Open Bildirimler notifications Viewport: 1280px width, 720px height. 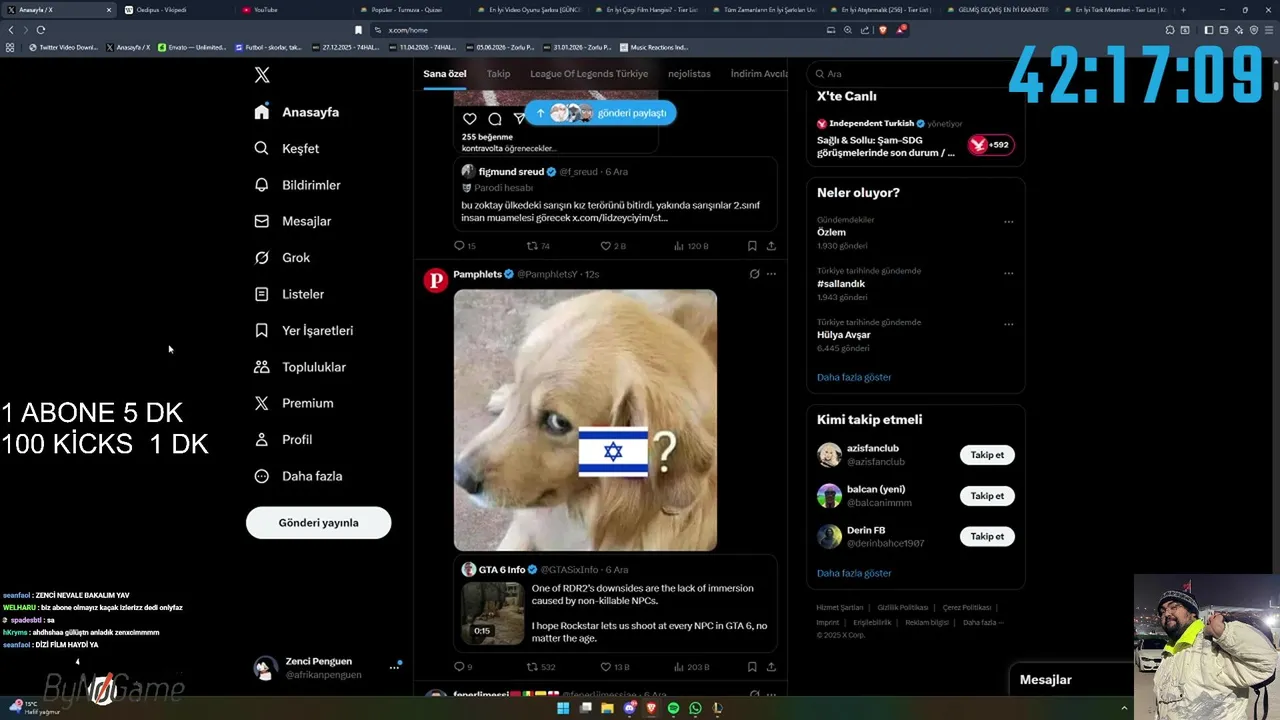tap(297, 185)
